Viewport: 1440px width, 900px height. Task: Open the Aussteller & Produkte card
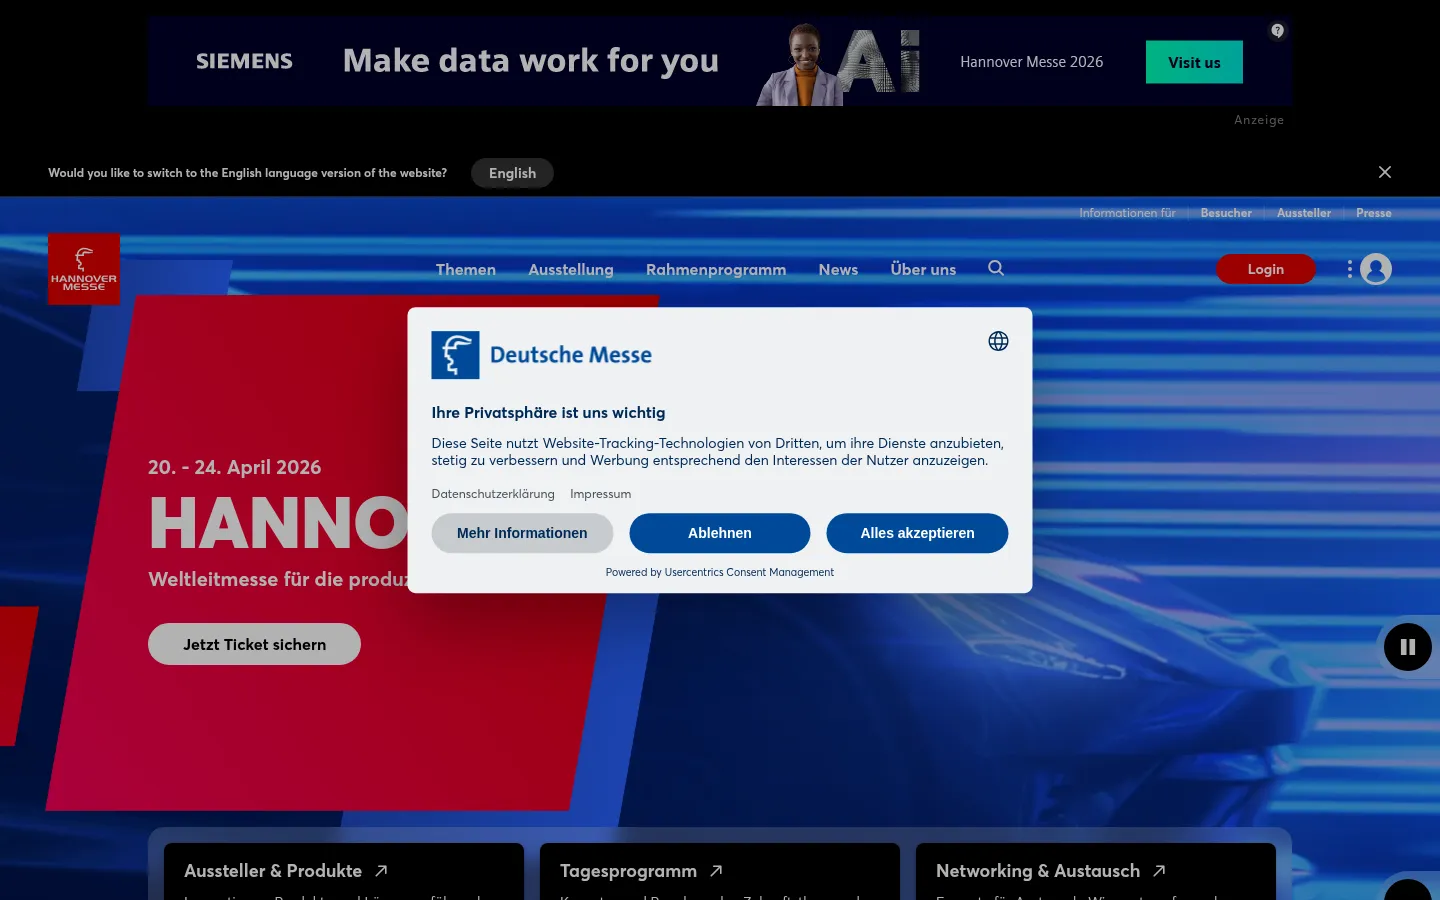344,872
